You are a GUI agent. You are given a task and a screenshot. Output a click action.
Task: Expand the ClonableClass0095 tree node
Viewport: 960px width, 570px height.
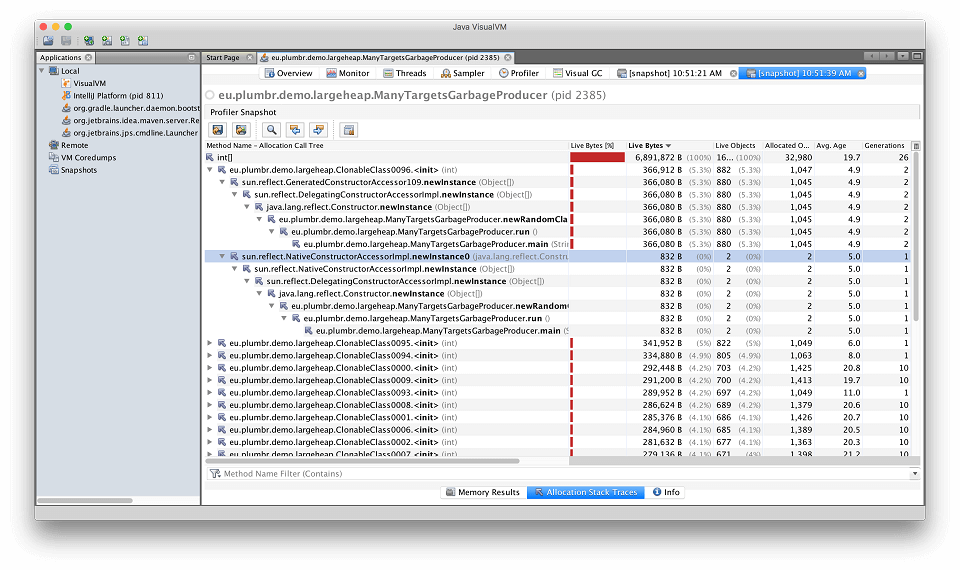point(210,343)
